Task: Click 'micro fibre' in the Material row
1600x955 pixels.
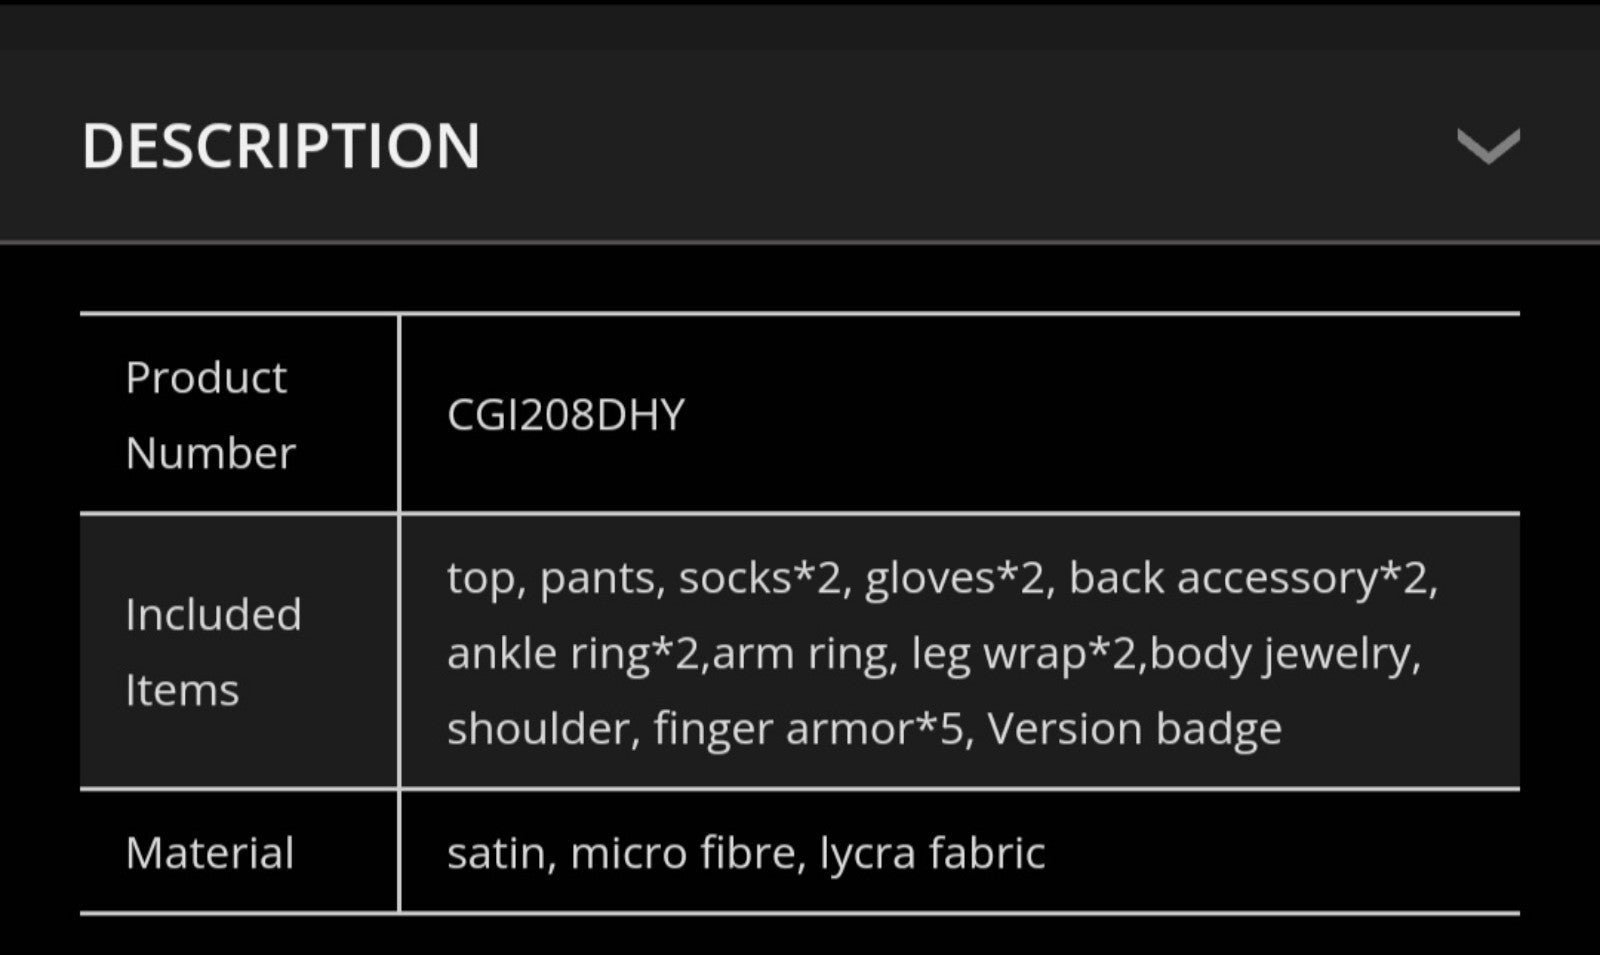Action: 683,853
